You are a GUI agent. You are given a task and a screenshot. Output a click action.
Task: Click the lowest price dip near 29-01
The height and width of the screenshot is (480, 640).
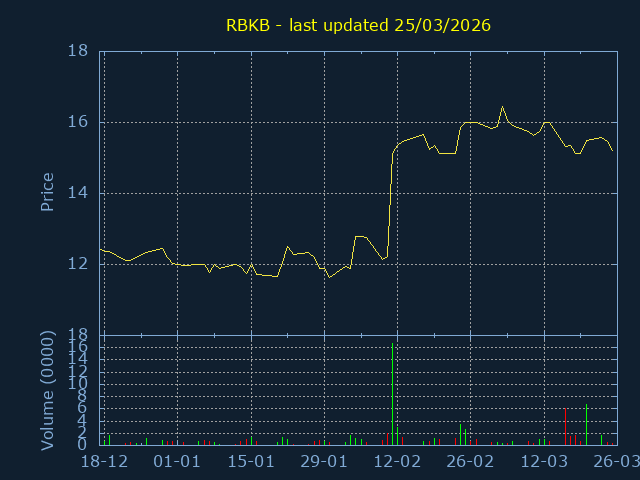(328, 277)
